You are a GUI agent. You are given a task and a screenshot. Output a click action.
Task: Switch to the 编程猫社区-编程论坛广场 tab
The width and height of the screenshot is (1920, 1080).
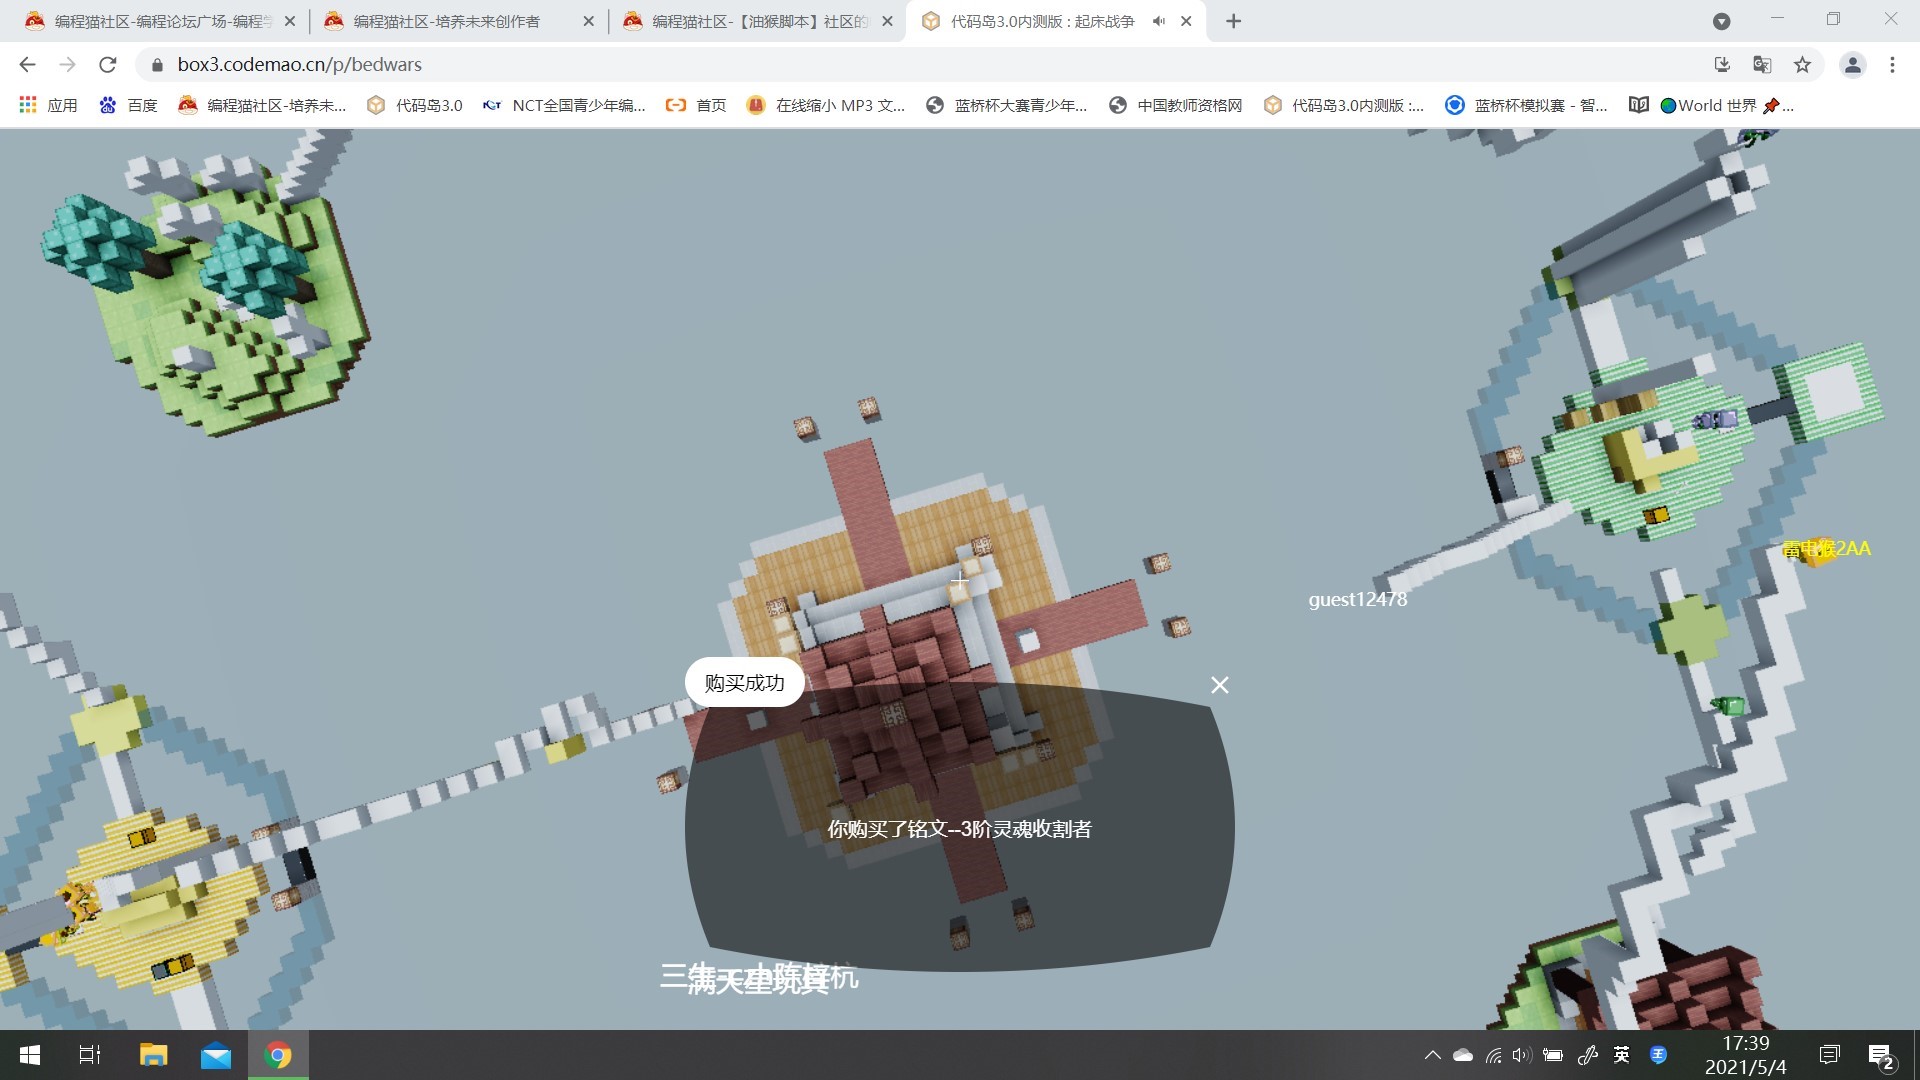click(x=160, y=21)
